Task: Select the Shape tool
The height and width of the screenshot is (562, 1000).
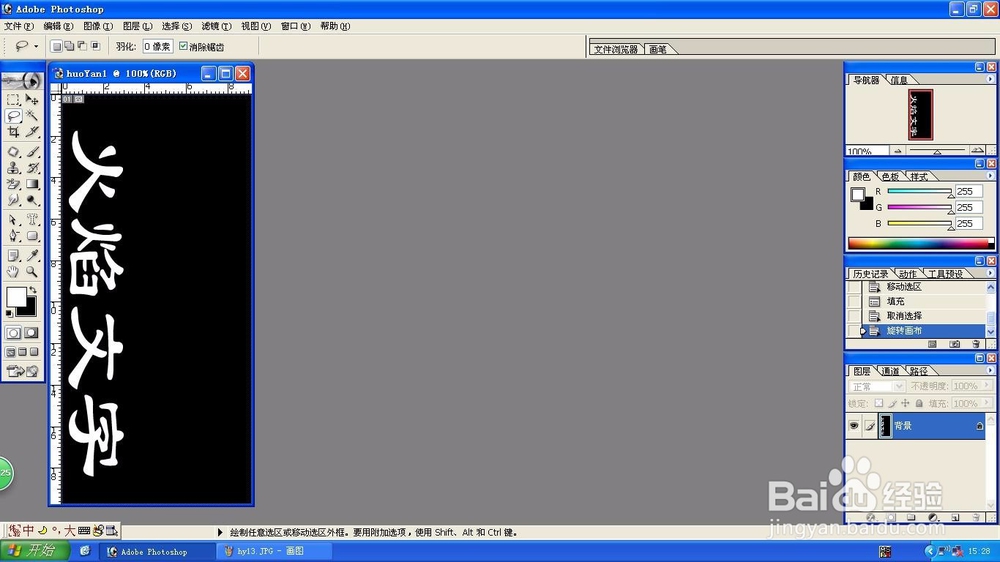Action: pos(32,235)
